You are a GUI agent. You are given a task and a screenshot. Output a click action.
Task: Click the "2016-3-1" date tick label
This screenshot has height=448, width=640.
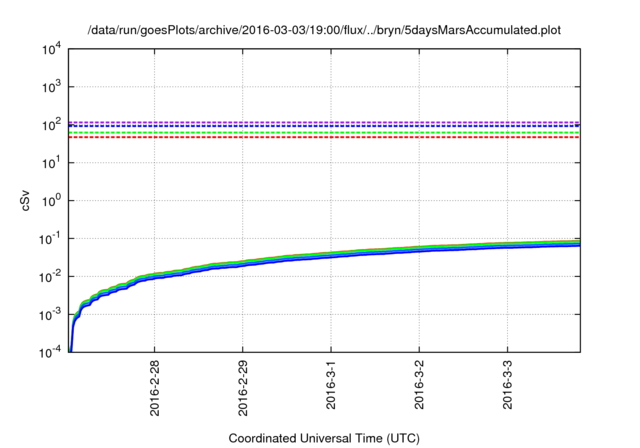(x=331, y=384)
